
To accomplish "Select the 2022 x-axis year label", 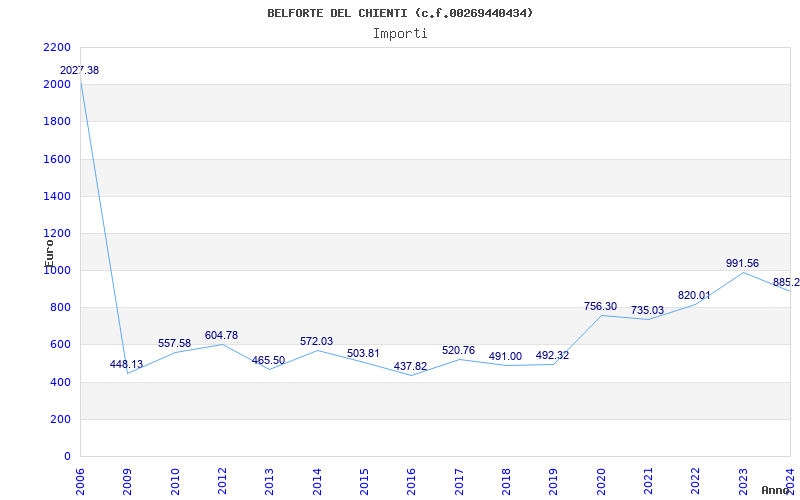I will [x=696, y=482].
